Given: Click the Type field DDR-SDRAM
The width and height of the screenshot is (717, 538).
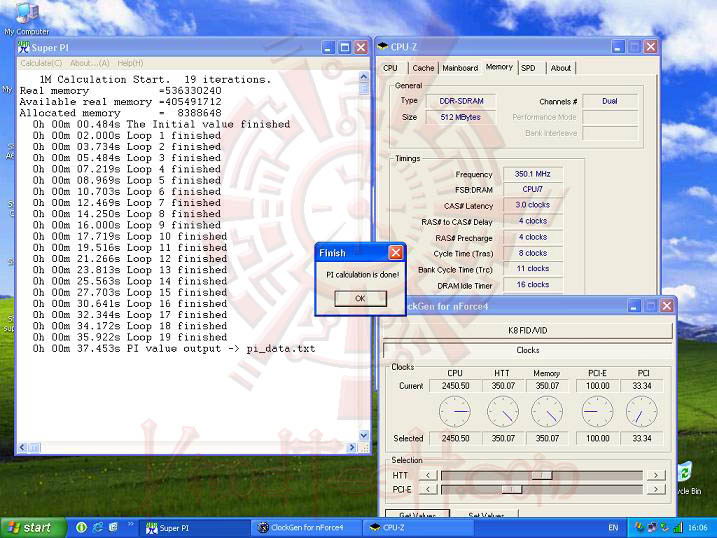Looking at the screenshot, I should (461, 101).
